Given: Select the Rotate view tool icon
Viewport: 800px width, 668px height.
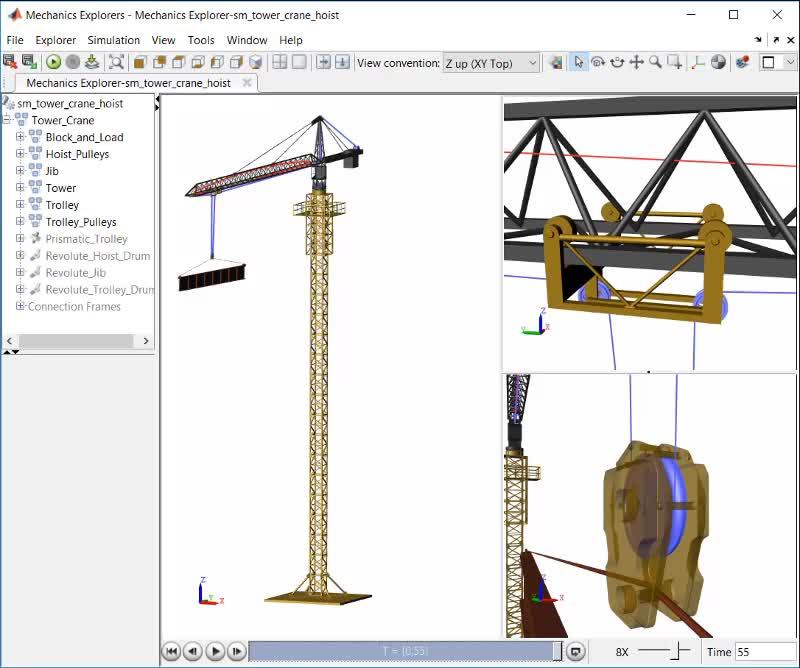Looking at the screenshot, I should pos(598,62).
